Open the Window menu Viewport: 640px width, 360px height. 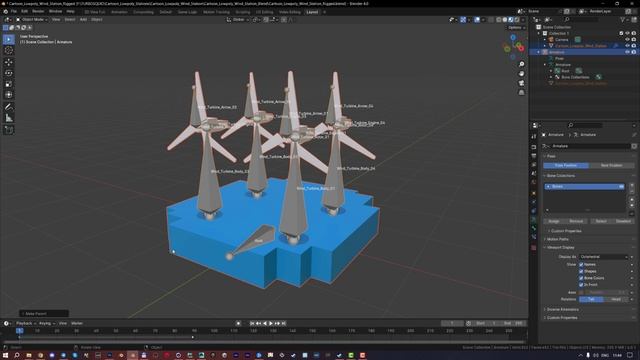pyautogui.click(x=56, y=11)
